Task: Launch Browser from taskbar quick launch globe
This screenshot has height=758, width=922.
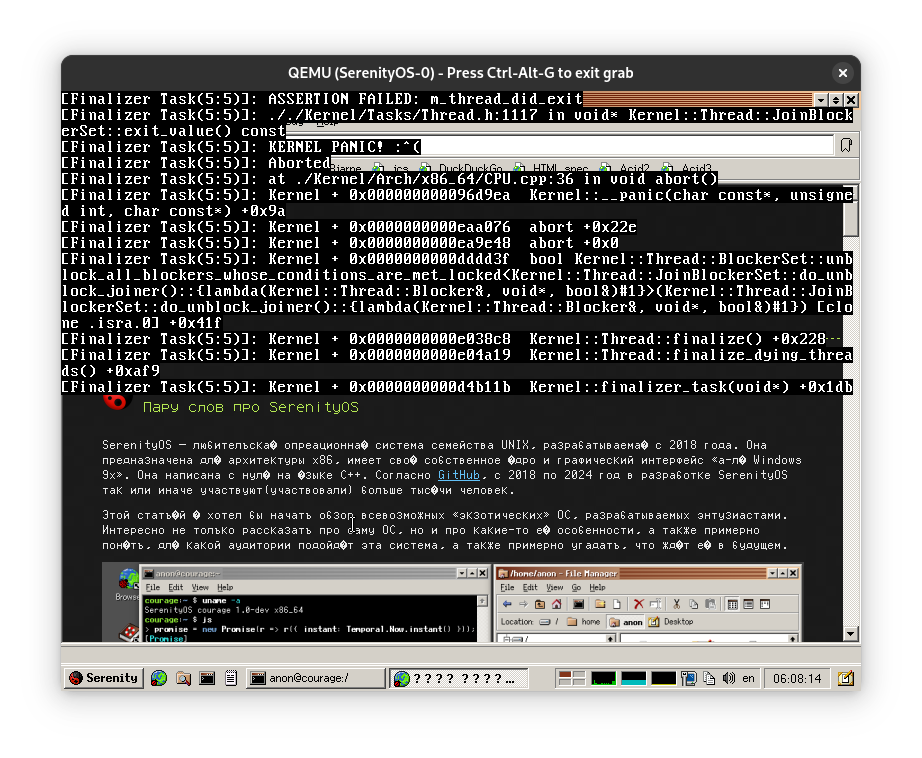Action: 159,678
